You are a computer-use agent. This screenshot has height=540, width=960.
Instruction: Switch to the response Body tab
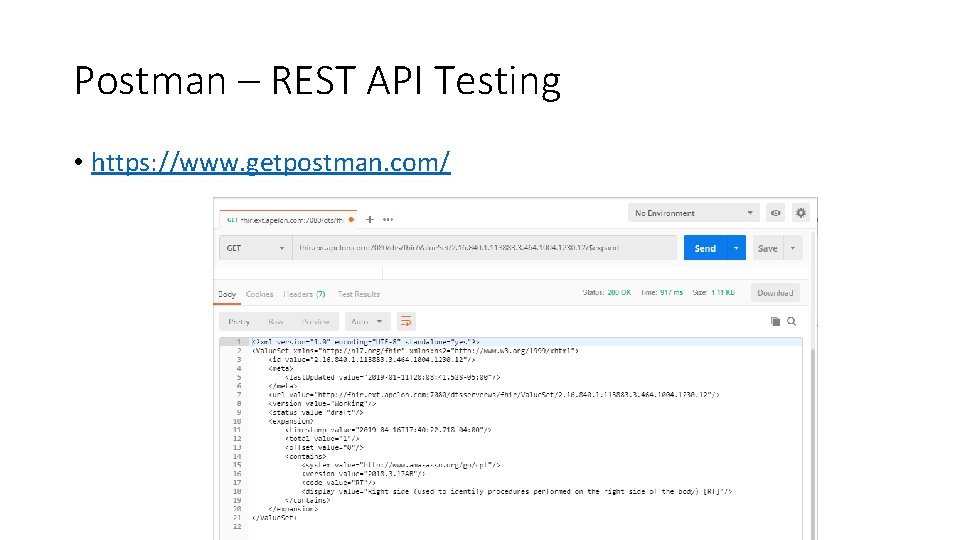(x=227, y=294)
